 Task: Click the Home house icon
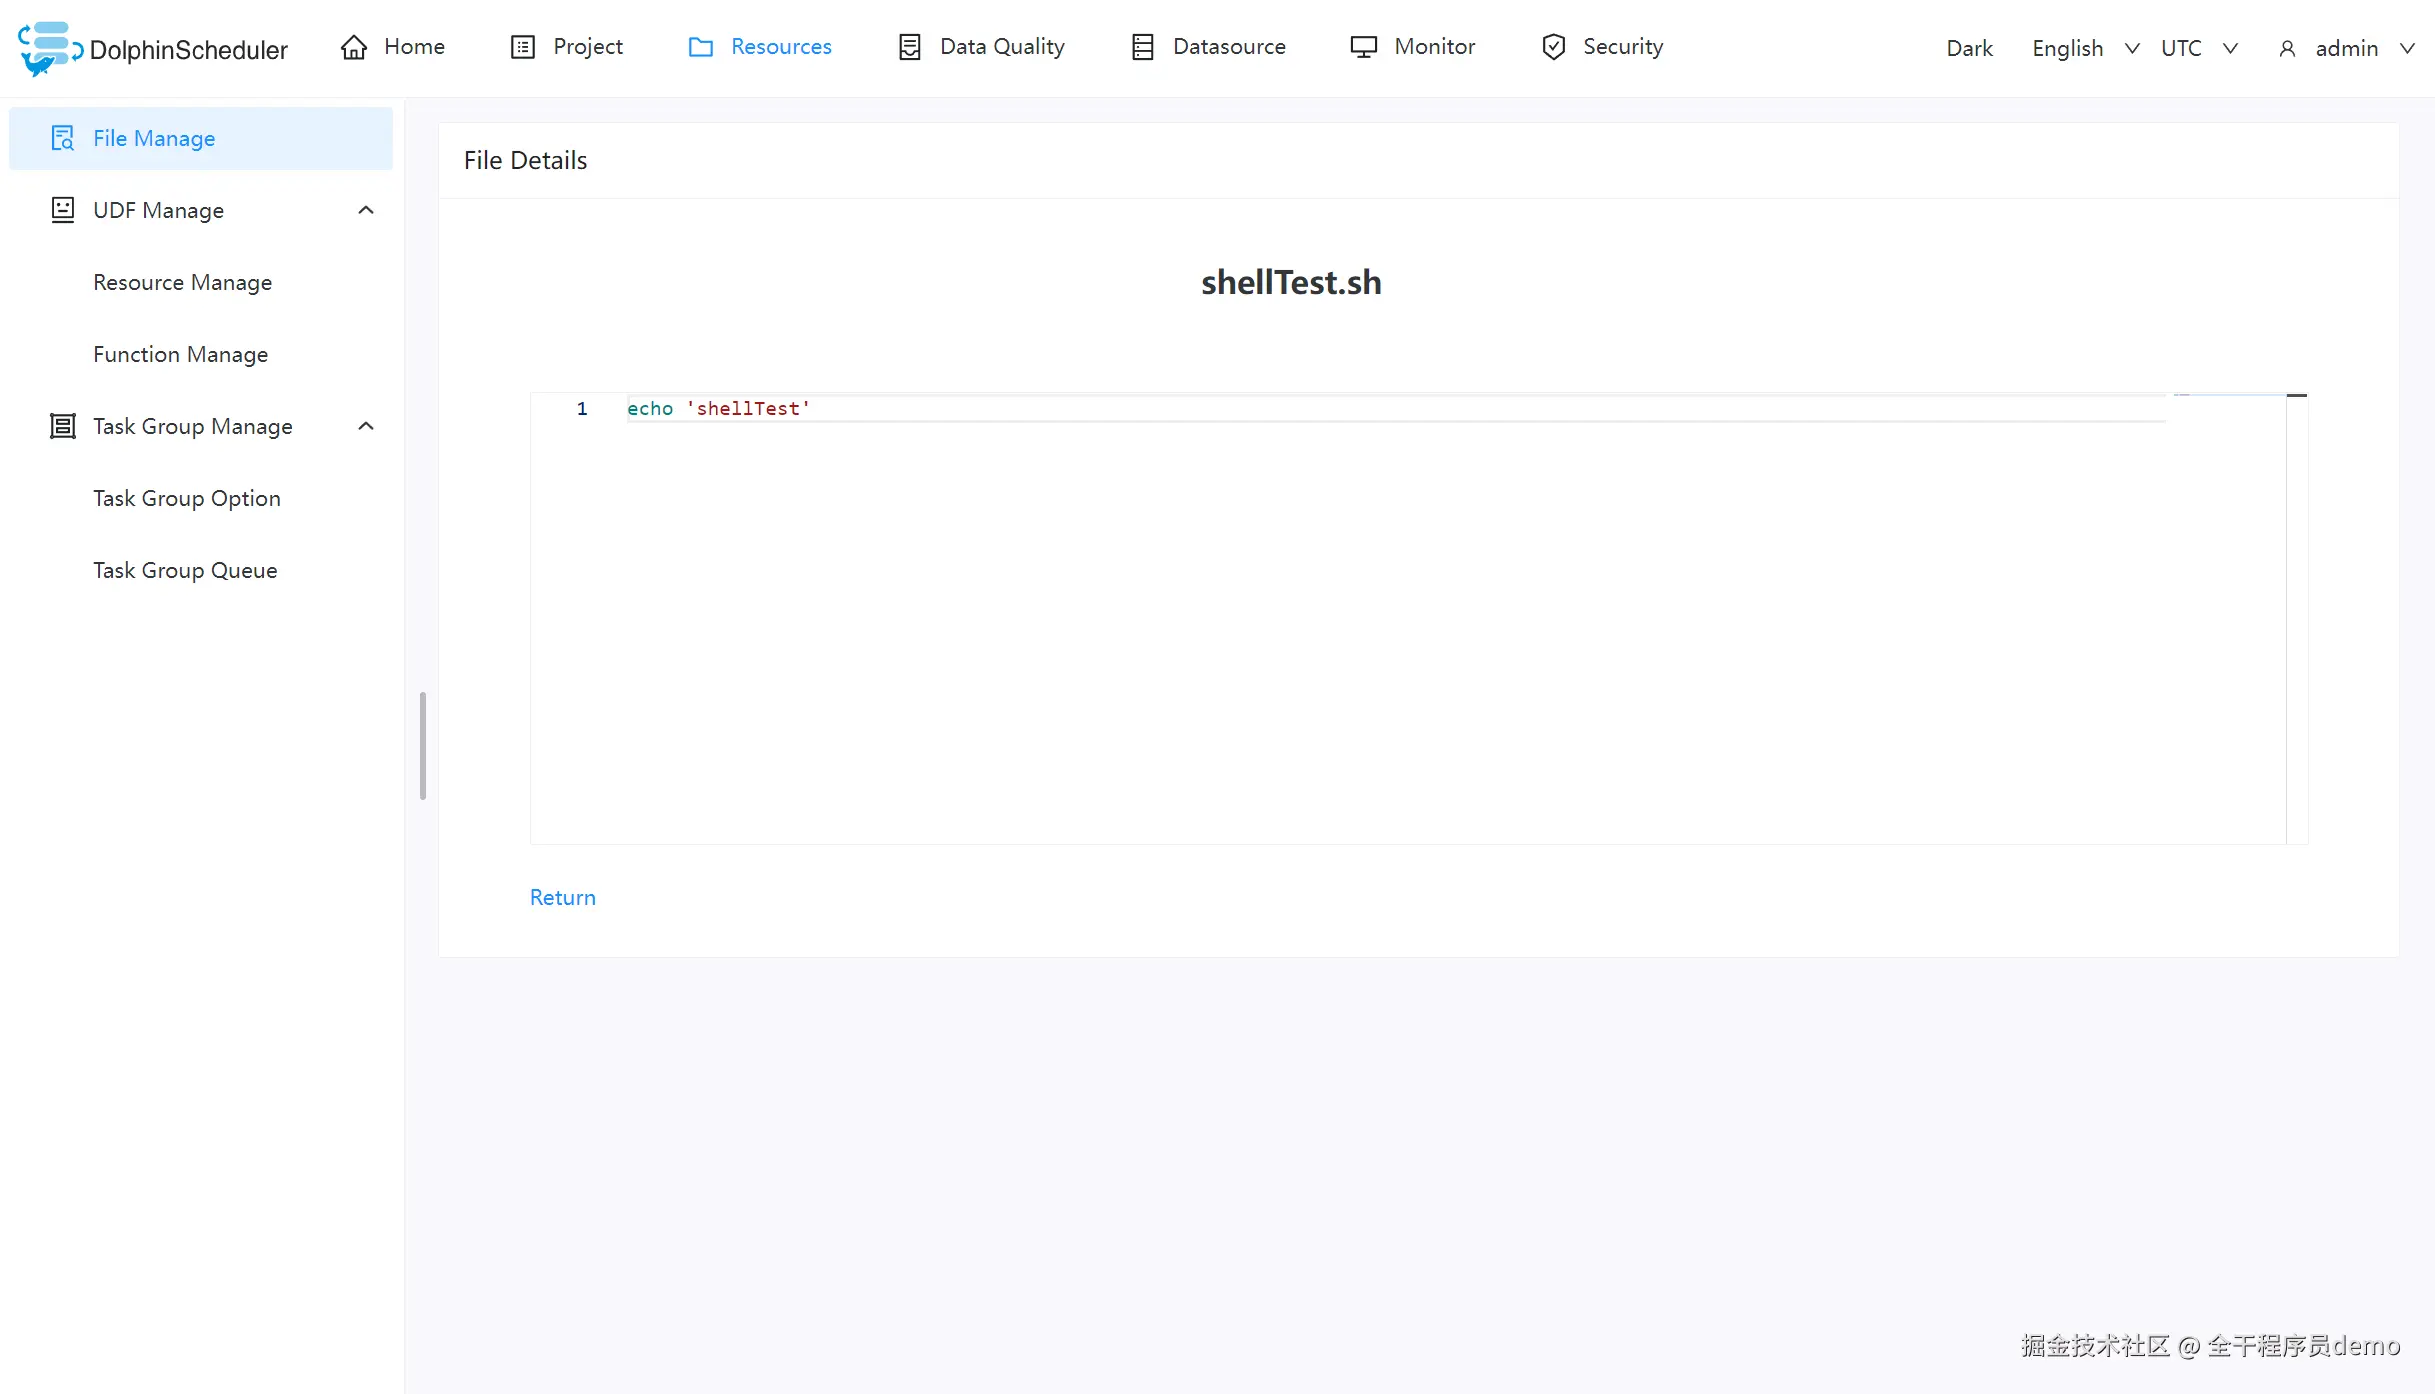point(354,47)
